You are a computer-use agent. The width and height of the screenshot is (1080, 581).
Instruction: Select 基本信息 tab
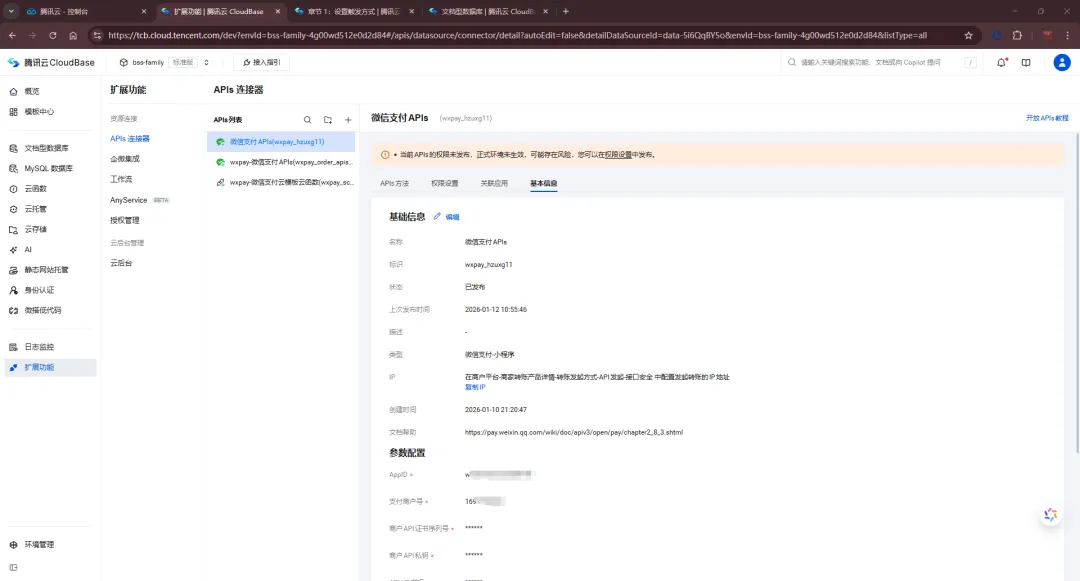coord(543,184)
